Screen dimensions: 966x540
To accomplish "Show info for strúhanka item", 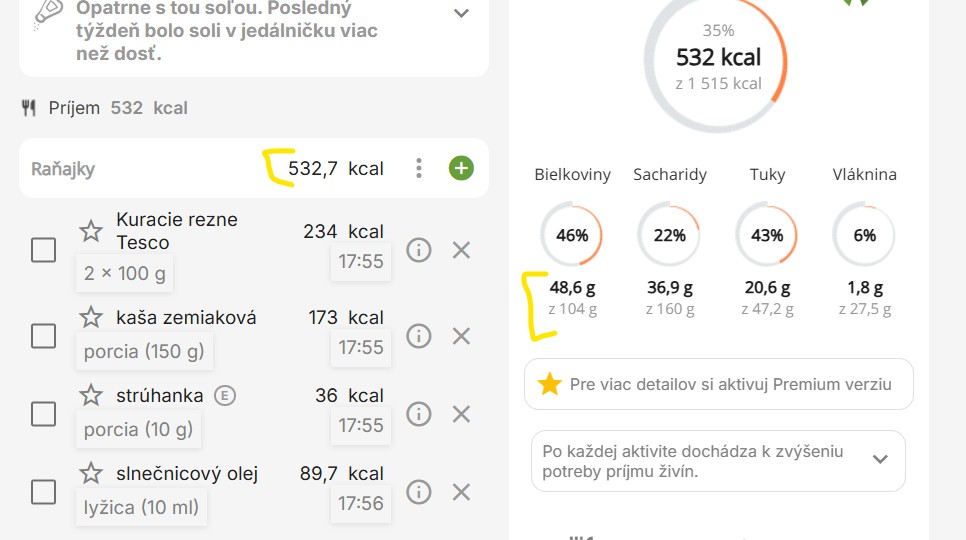I will (x=419, y=413).
